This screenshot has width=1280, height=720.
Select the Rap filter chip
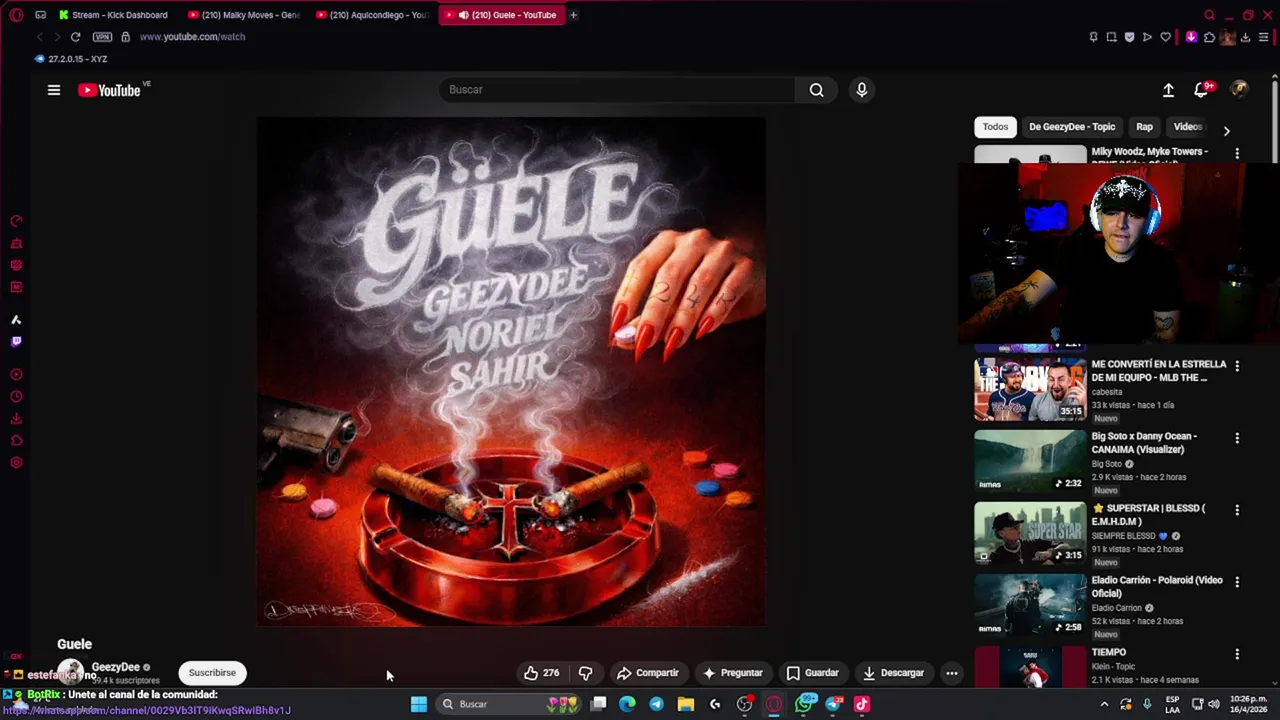[1144, 127]
